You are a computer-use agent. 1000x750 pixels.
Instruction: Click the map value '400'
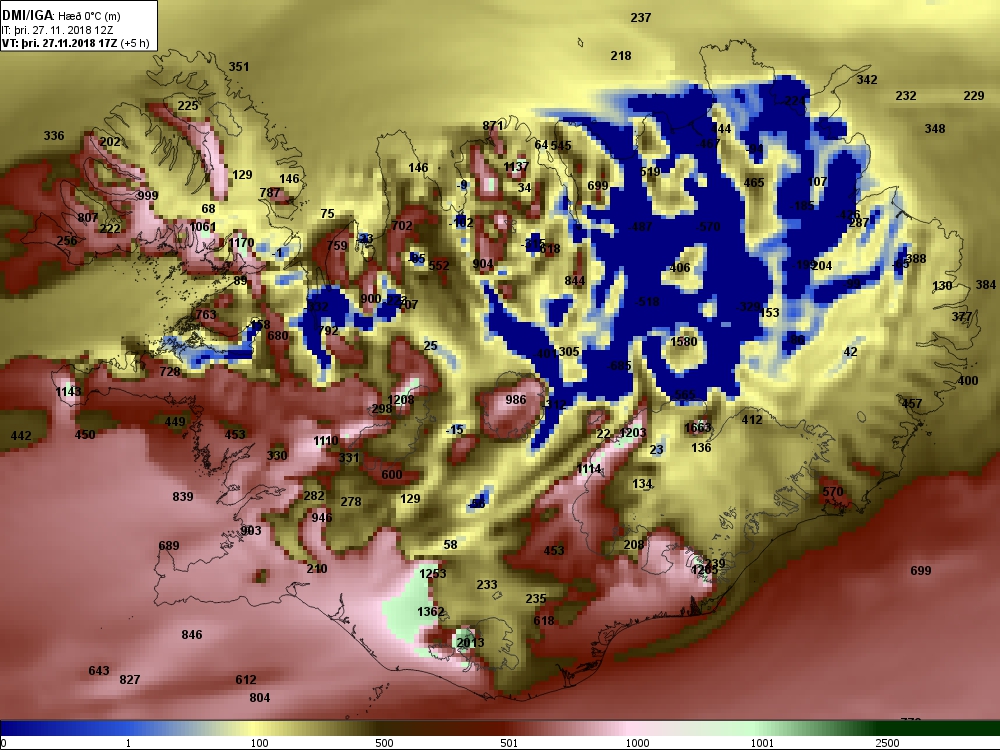(x=967, y=381)
